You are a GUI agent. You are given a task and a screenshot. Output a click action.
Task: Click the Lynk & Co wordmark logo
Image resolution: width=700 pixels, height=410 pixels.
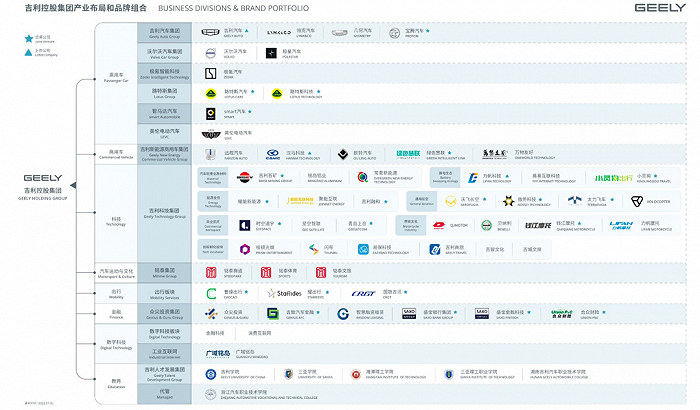(279, 33)
